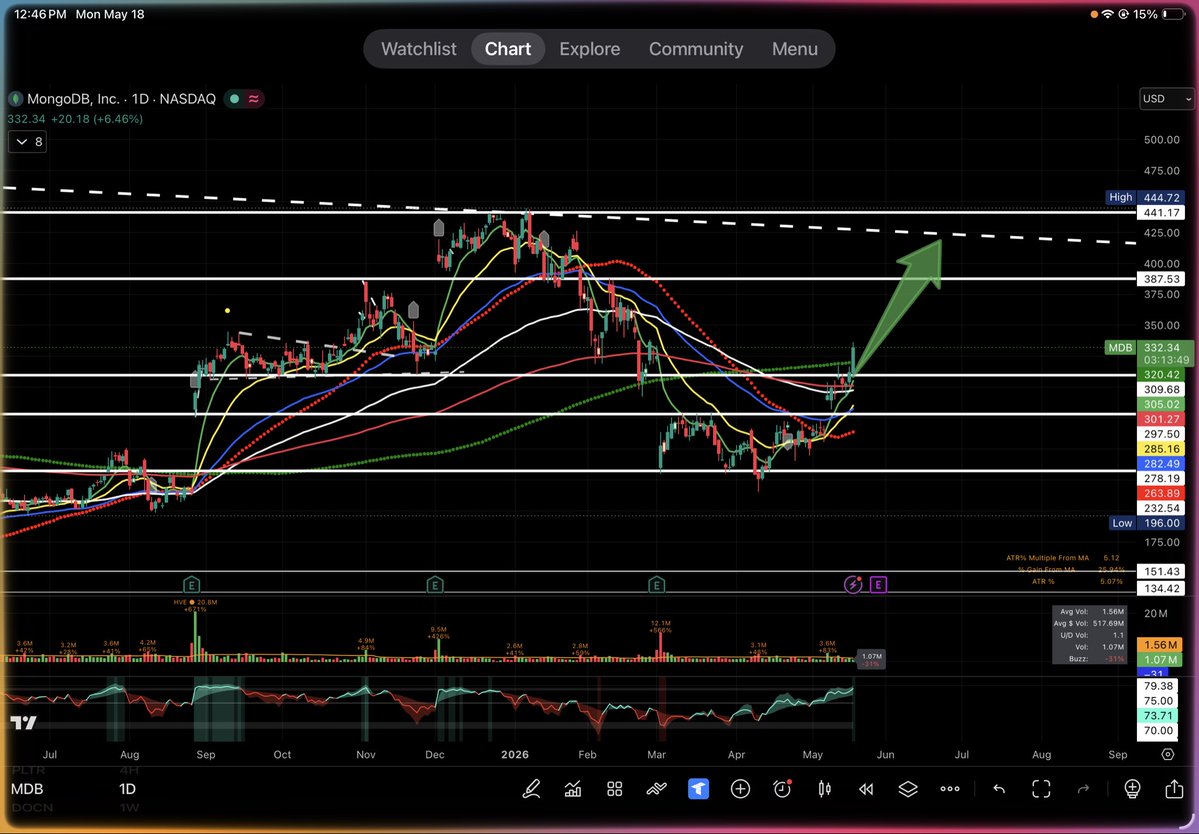Viewport: 1199px width, 834px height.
Task: Undo last action with curved arrow
Action: click(x=999, y=789)
